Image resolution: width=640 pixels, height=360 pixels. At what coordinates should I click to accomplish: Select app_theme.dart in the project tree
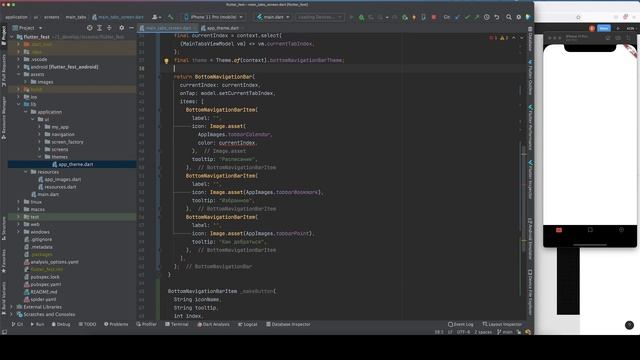coord(72,164)
